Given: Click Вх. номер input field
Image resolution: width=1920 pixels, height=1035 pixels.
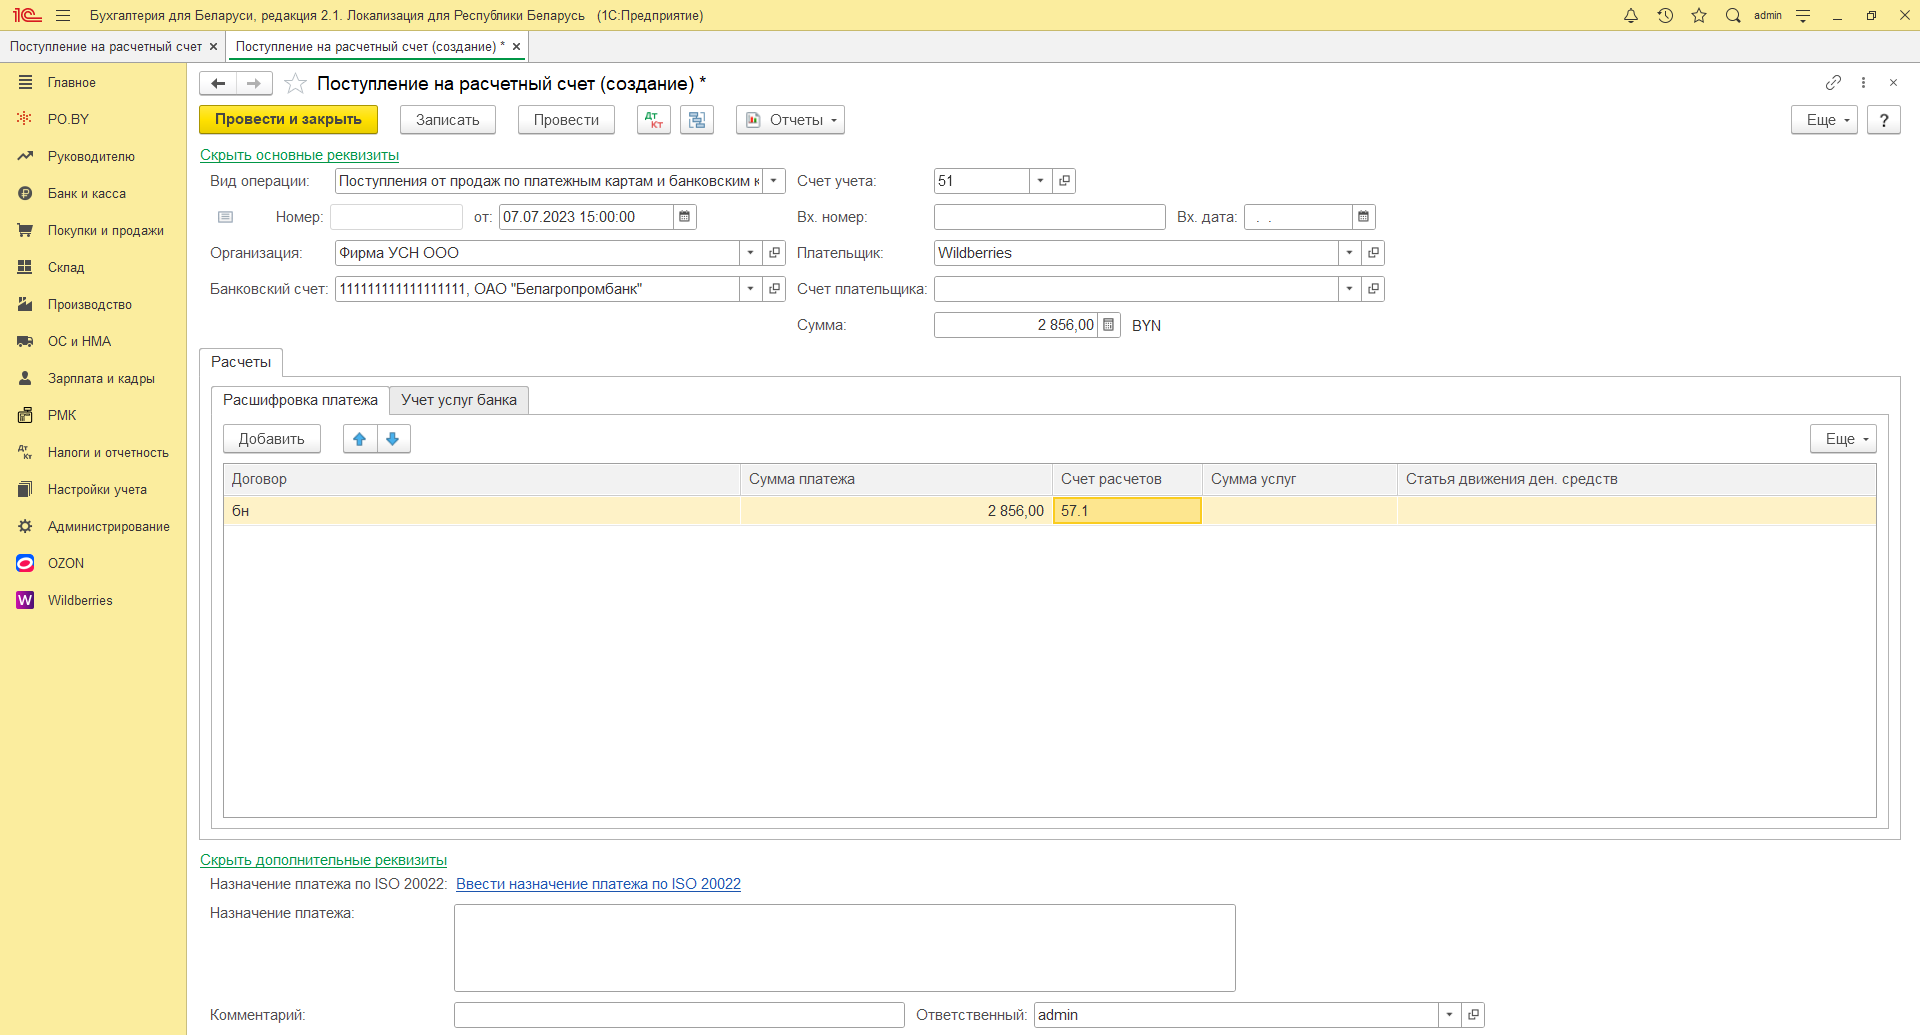Looking at the screenshot, I should click(x=1049, y=217).
